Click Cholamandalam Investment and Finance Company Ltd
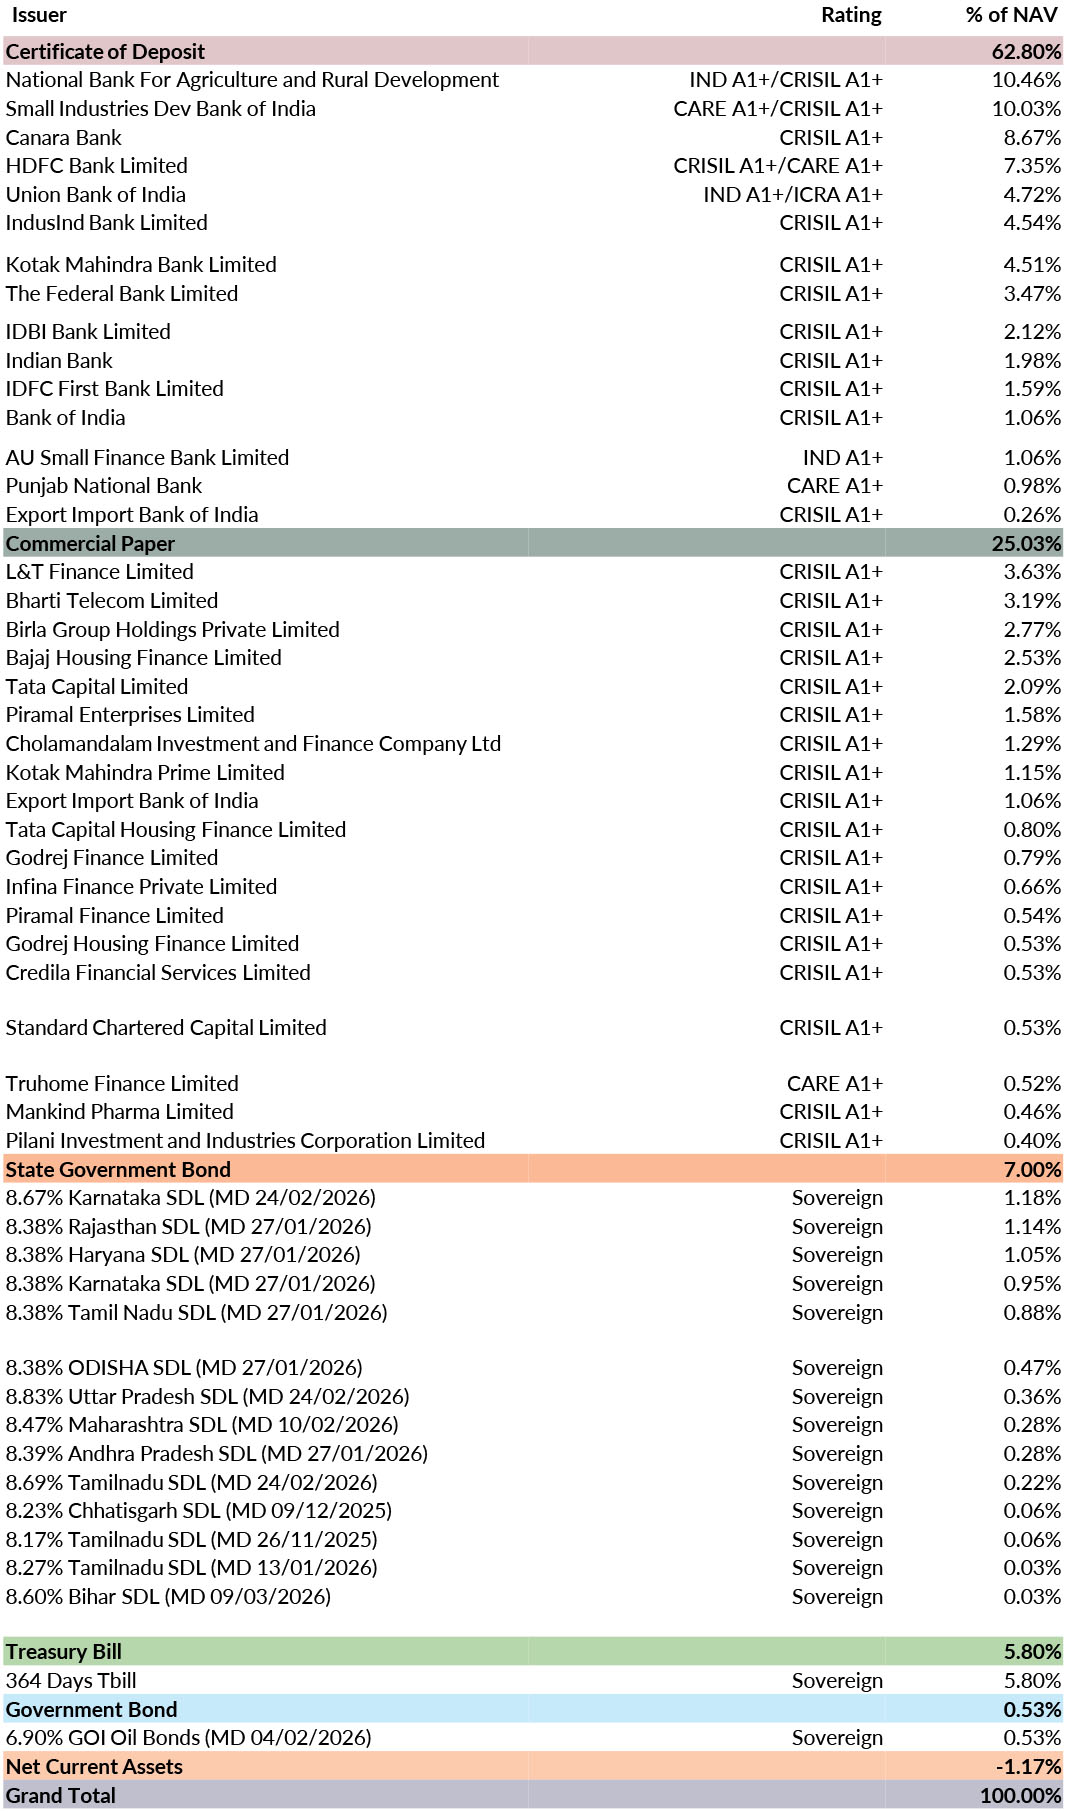This screenshot has width=1068, height=1812. [253, 744]
